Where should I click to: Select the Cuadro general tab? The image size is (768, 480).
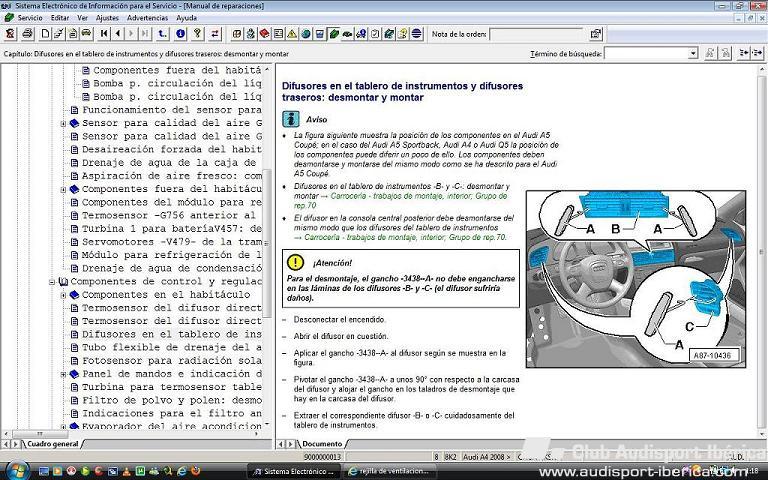(x=52, y=444)
